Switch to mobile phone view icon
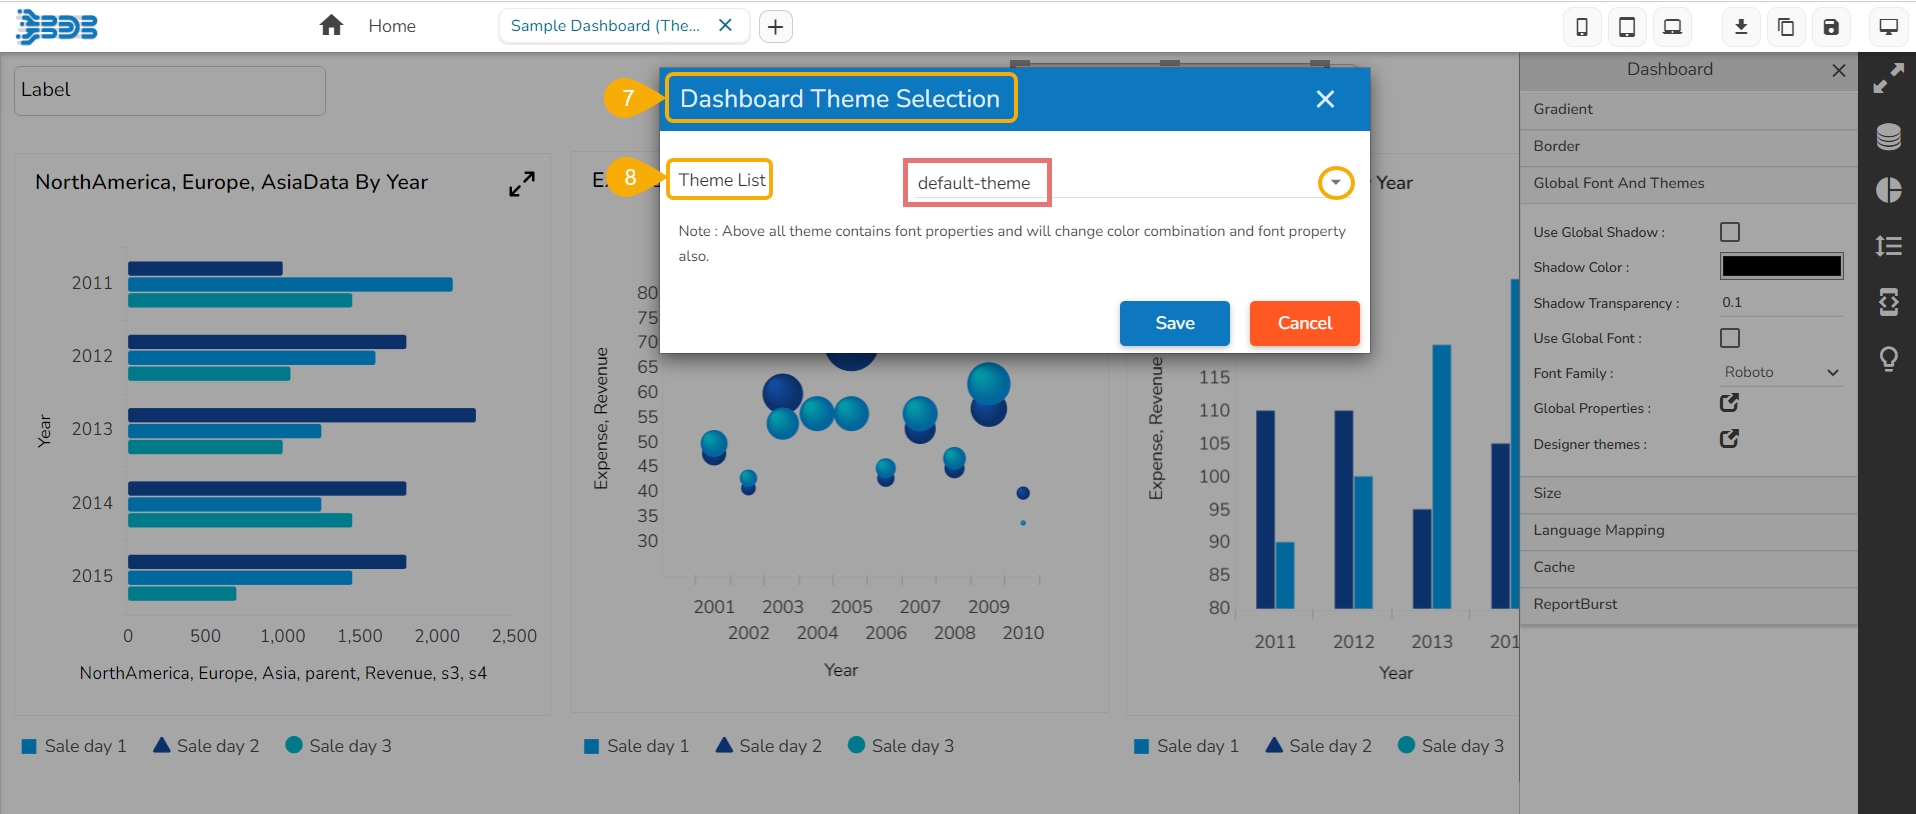This screenshot has width=1916, height=814. pyautogui.click(x=1582, y=27)
